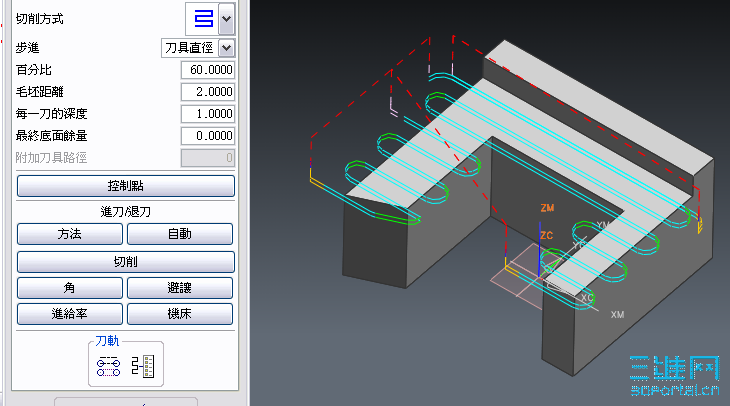Click the 進刀/退刀 section heading
The width and height of the screenshot is (730, 406).
click(126, 212)
